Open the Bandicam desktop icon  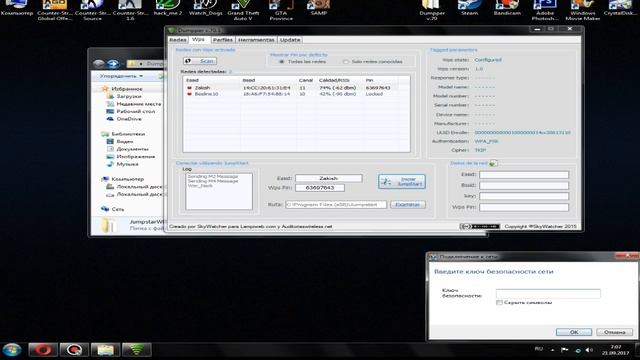(x=507, y=8)
